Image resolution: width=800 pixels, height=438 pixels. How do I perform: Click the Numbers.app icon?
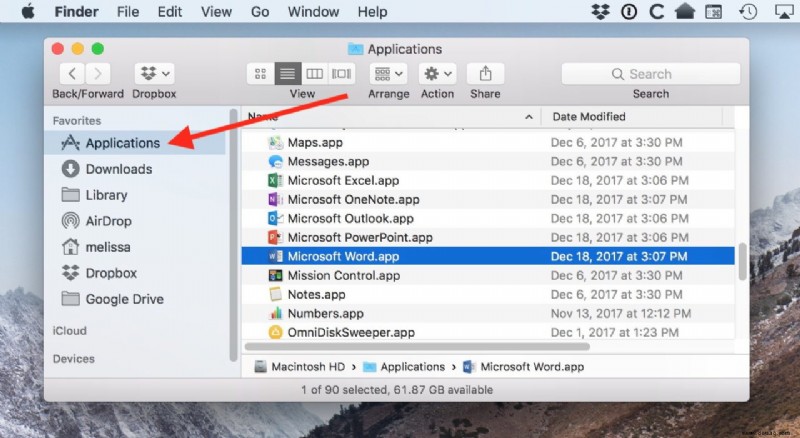point(276,313)
